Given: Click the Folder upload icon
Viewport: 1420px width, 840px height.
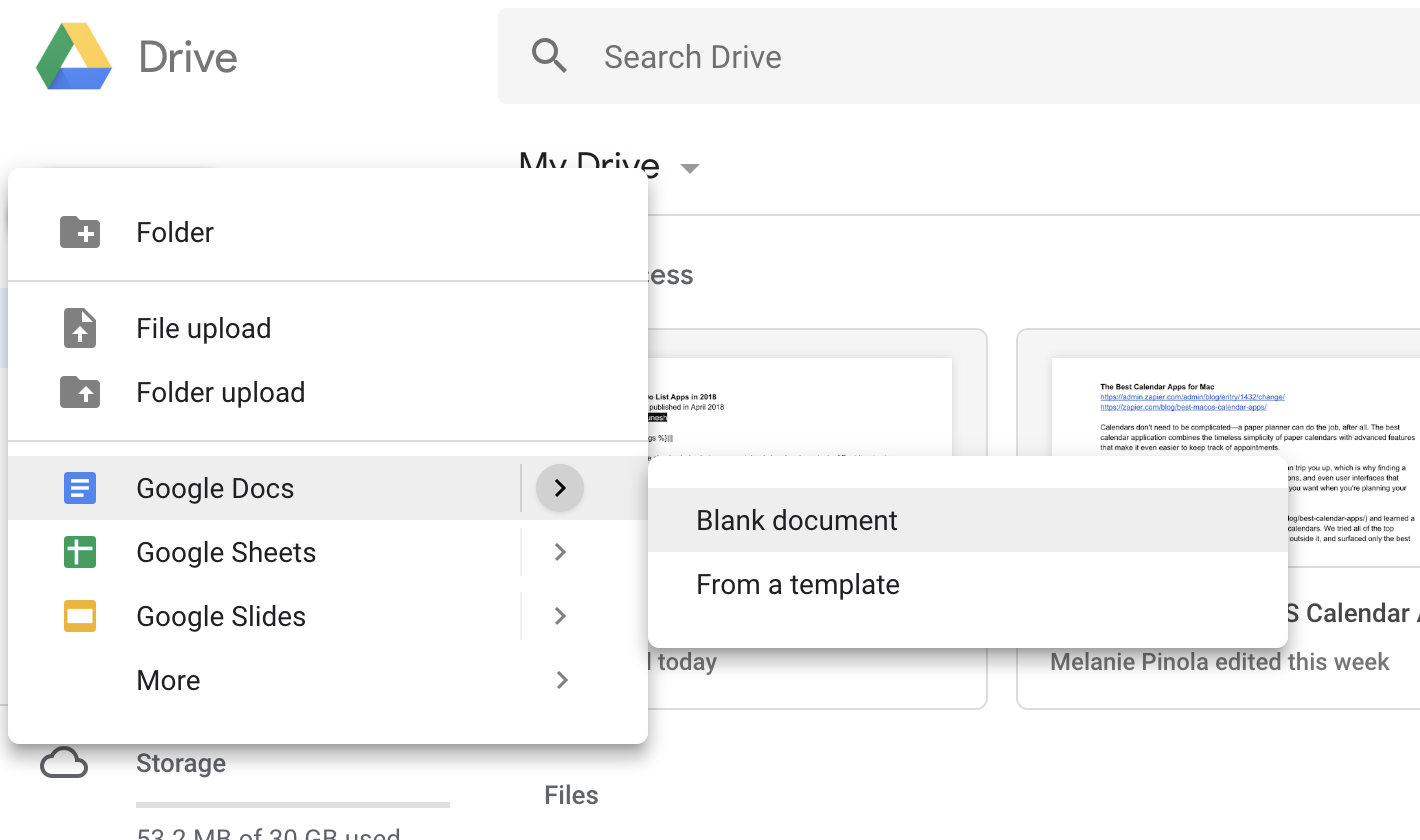Looking at the screenshot, I should click(x=80, y=392).
